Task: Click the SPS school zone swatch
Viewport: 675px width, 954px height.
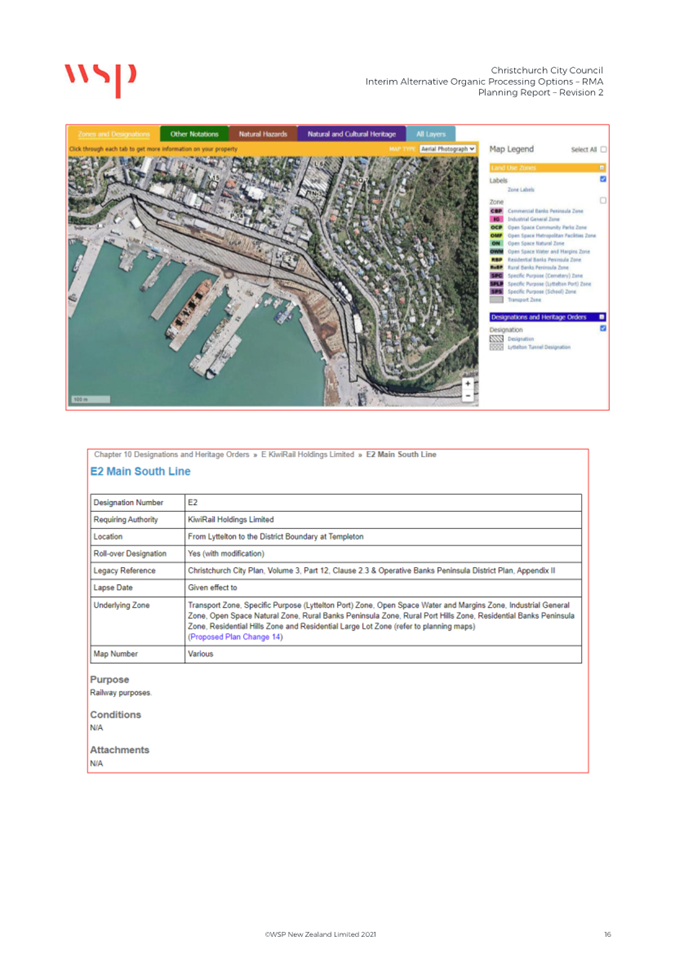Action: [497, 292]
